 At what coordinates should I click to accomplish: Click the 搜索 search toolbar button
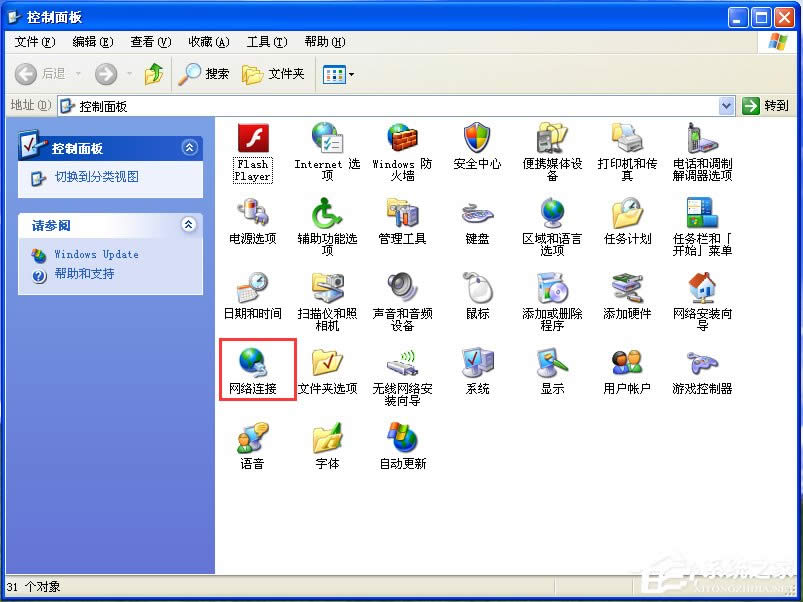click(205, 74)
